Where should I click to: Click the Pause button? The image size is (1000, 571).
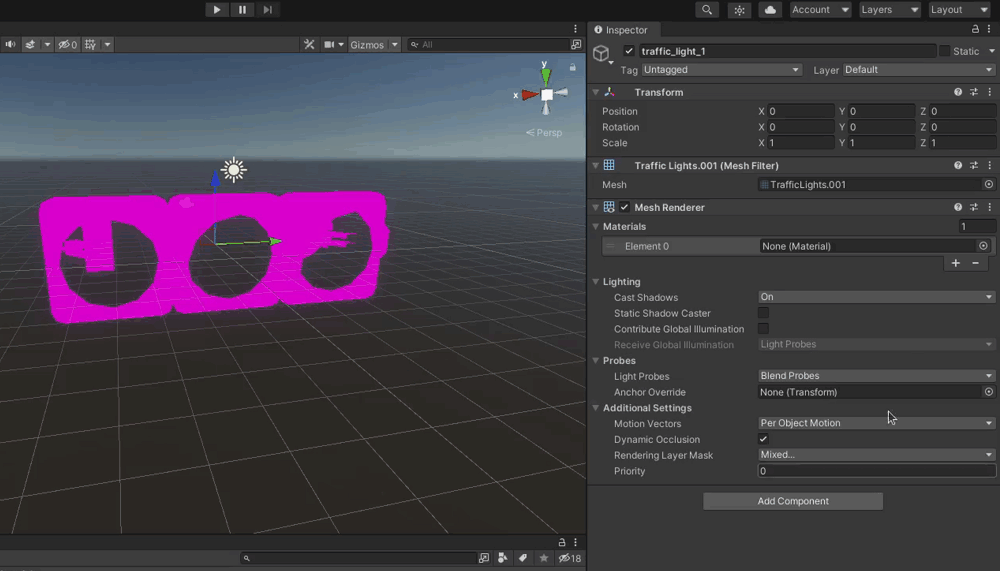[x=242, y=10]
